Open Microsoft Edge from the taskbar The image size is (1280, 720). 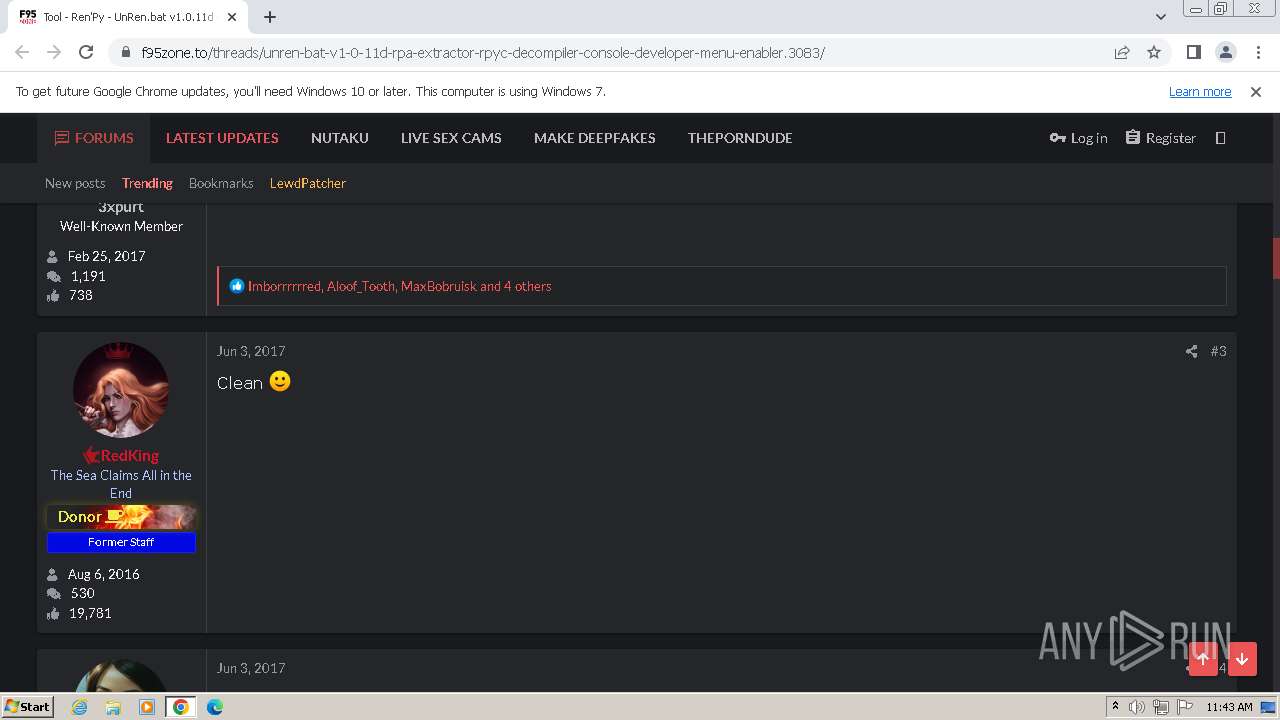(215, 707)
